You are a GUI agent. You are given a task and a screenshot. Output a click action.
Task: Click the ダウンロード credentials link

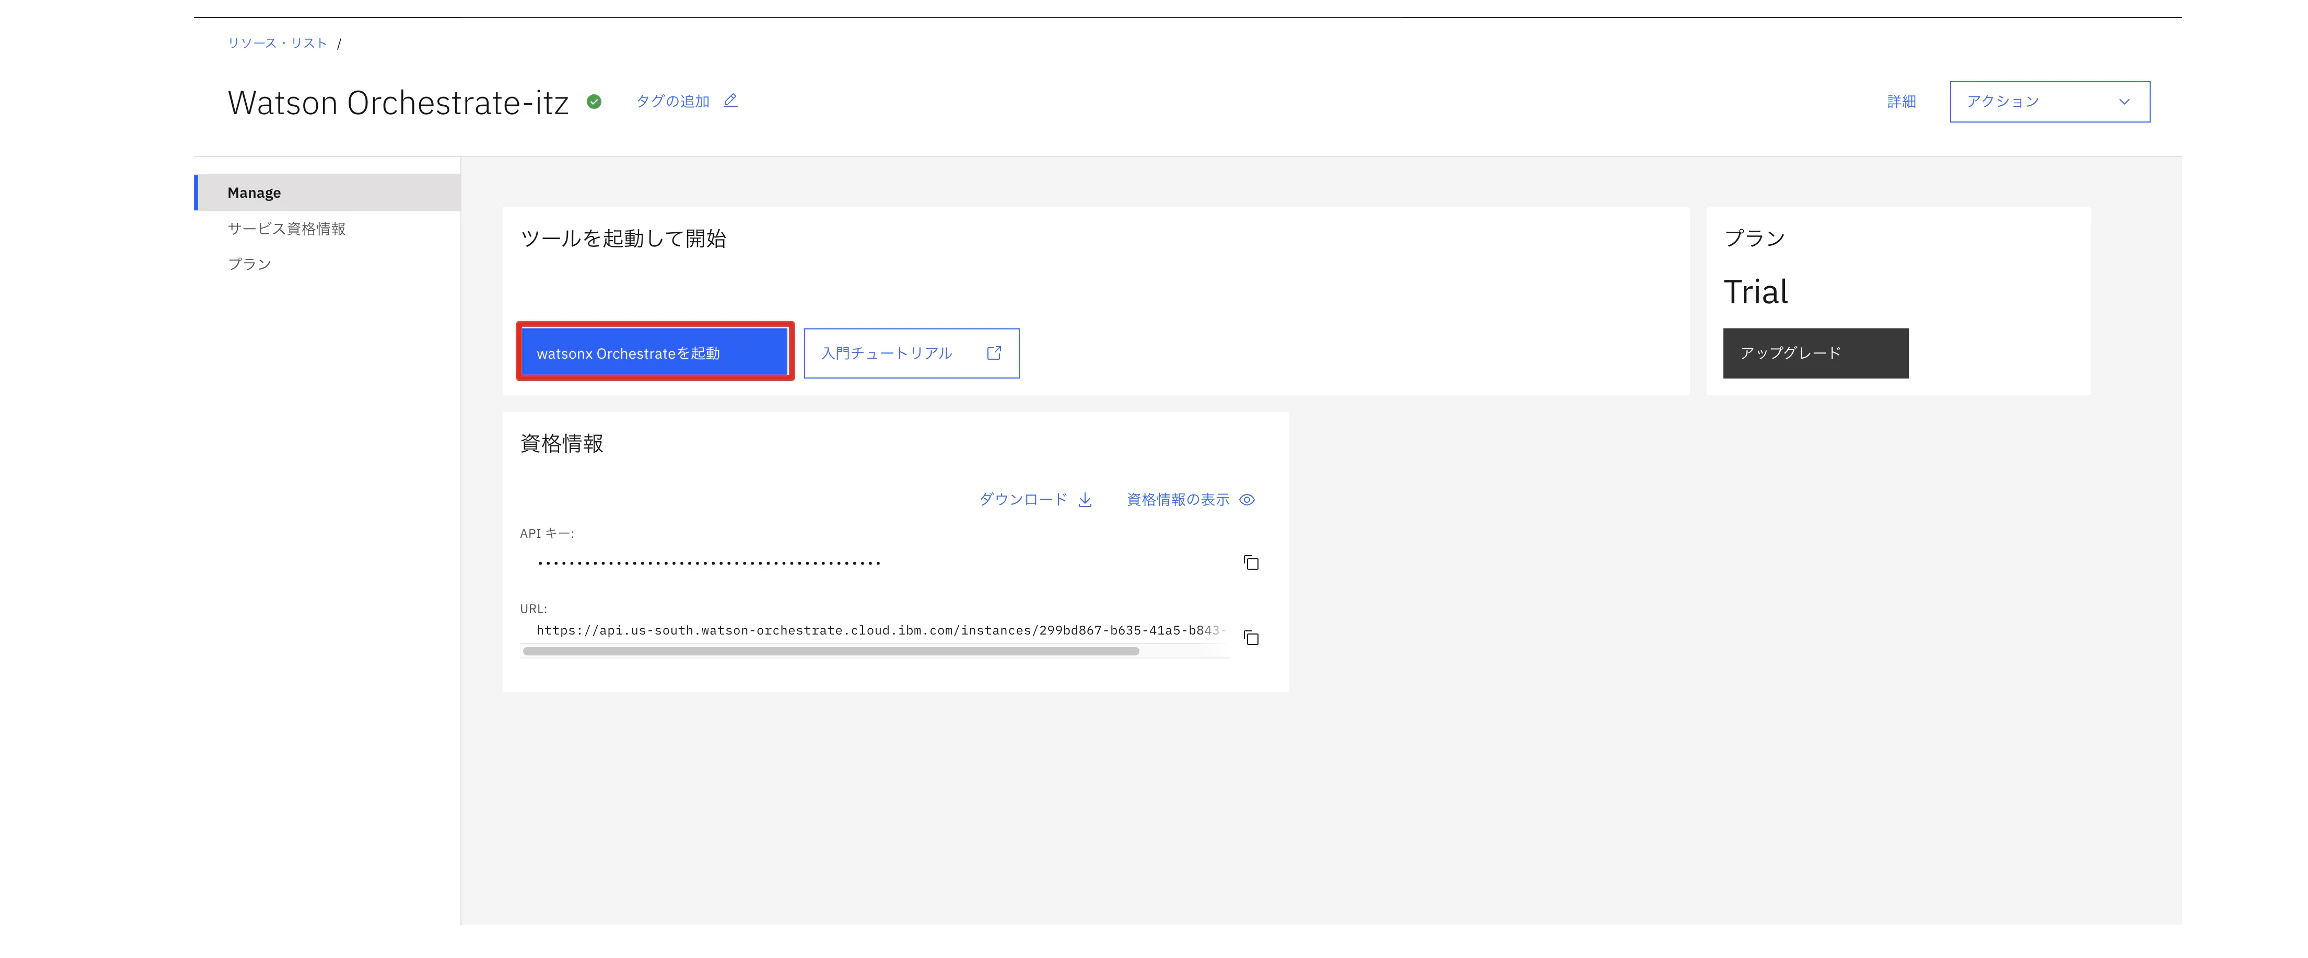tap(1035, 499)
